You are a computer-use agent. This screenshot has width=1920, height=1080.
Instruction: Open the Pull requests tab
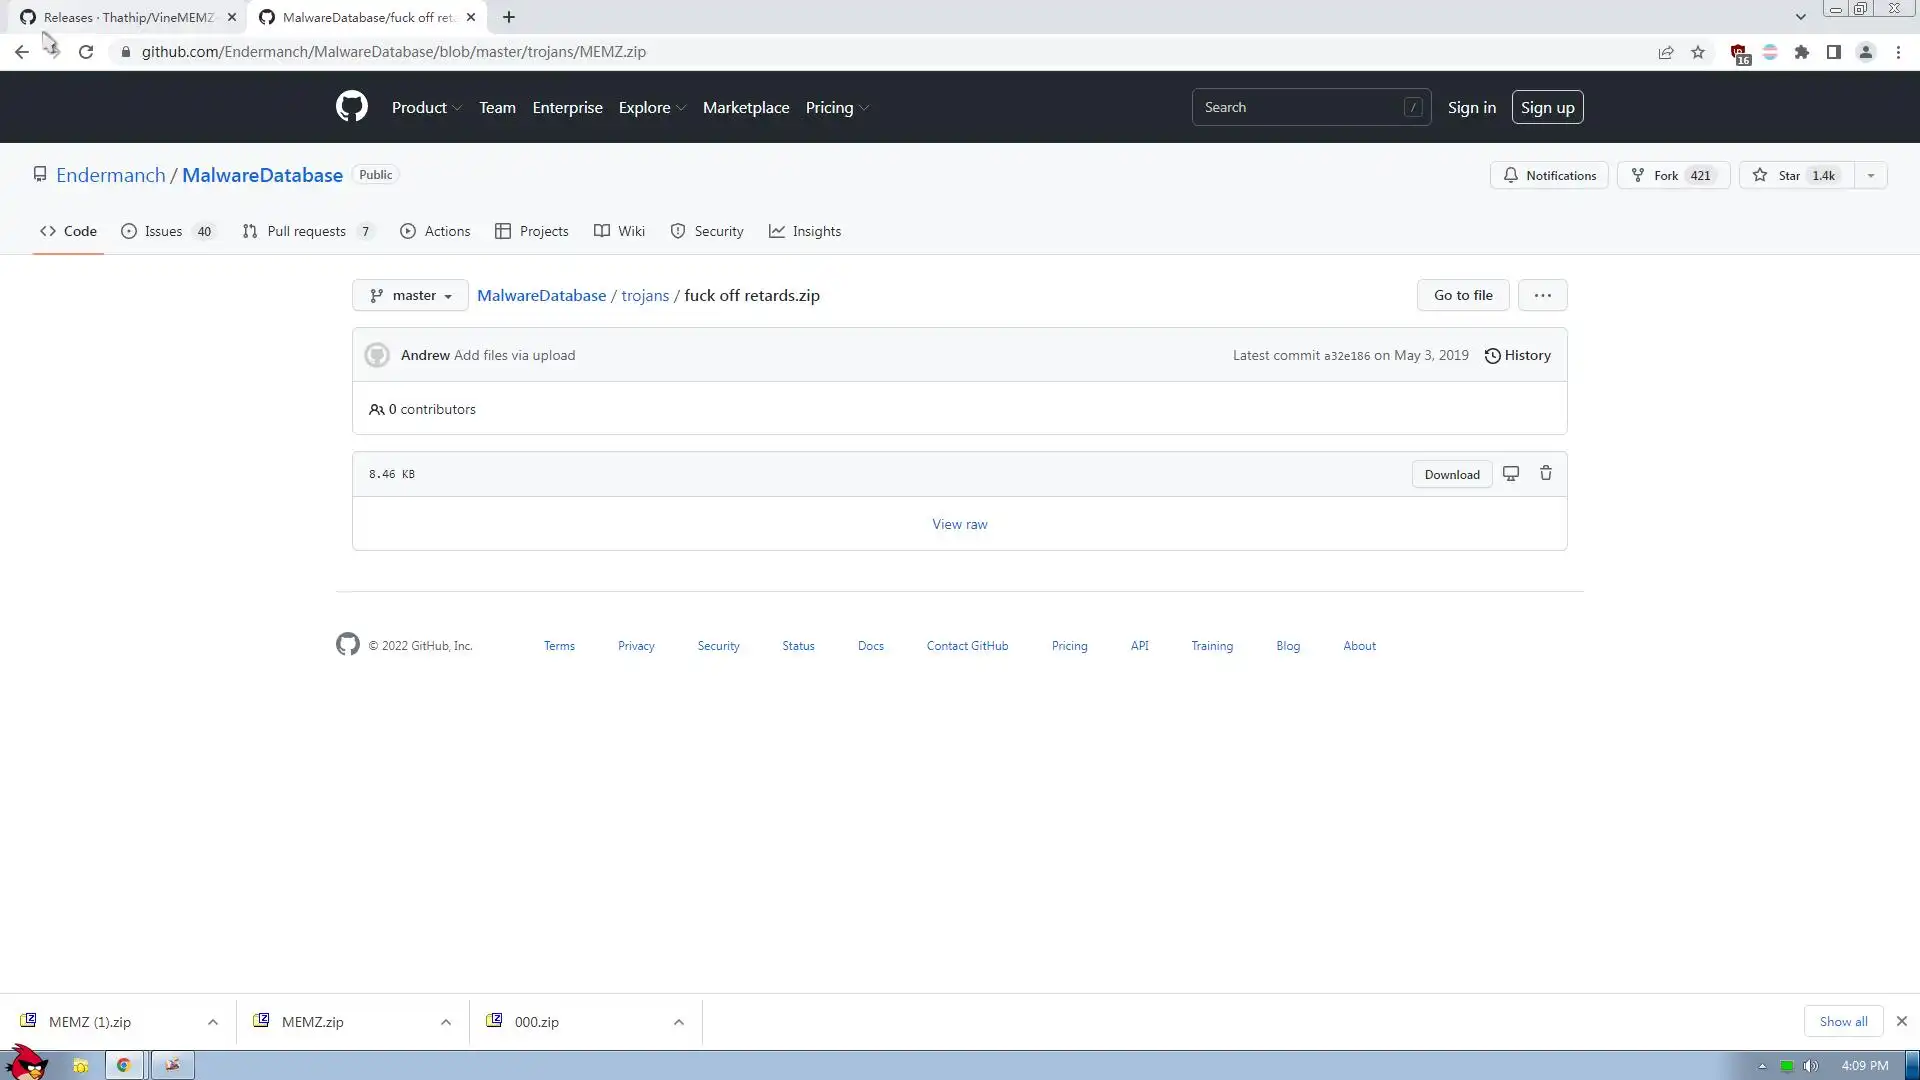click(307, 231)
